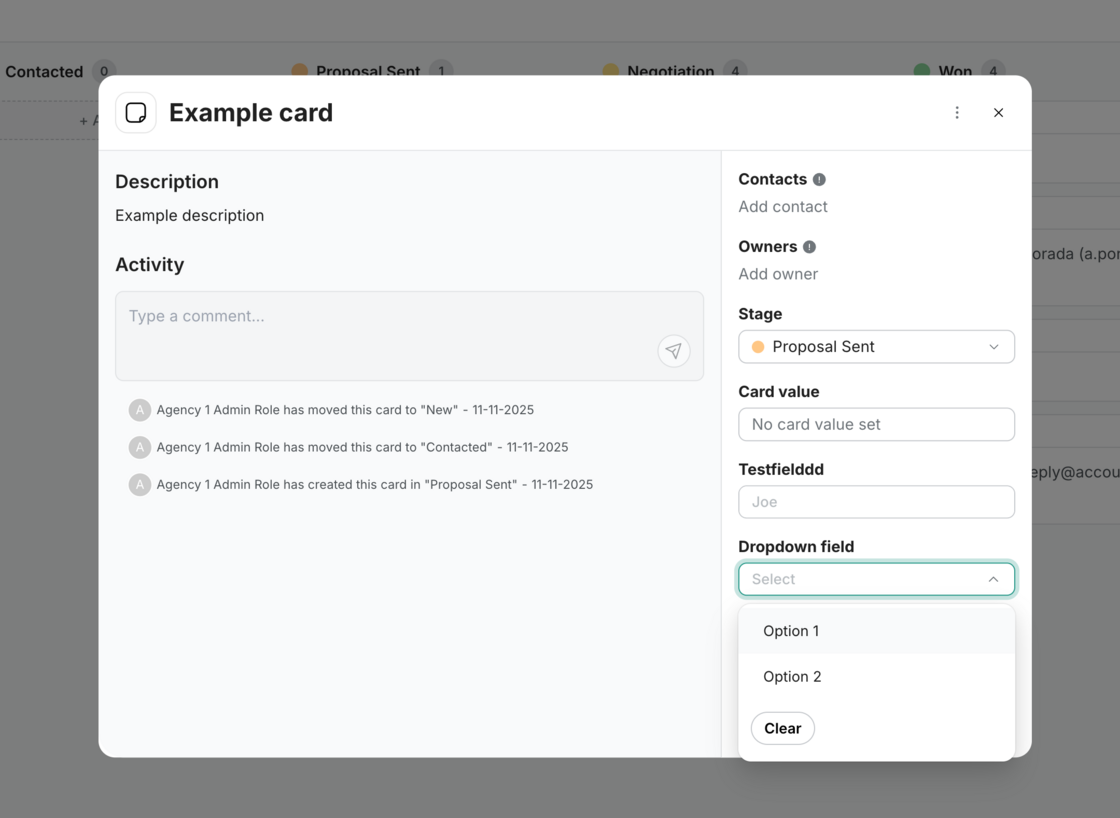1120x818 pixels.
Task: Click the orange stage color dot
Action: tap(758, 346)
